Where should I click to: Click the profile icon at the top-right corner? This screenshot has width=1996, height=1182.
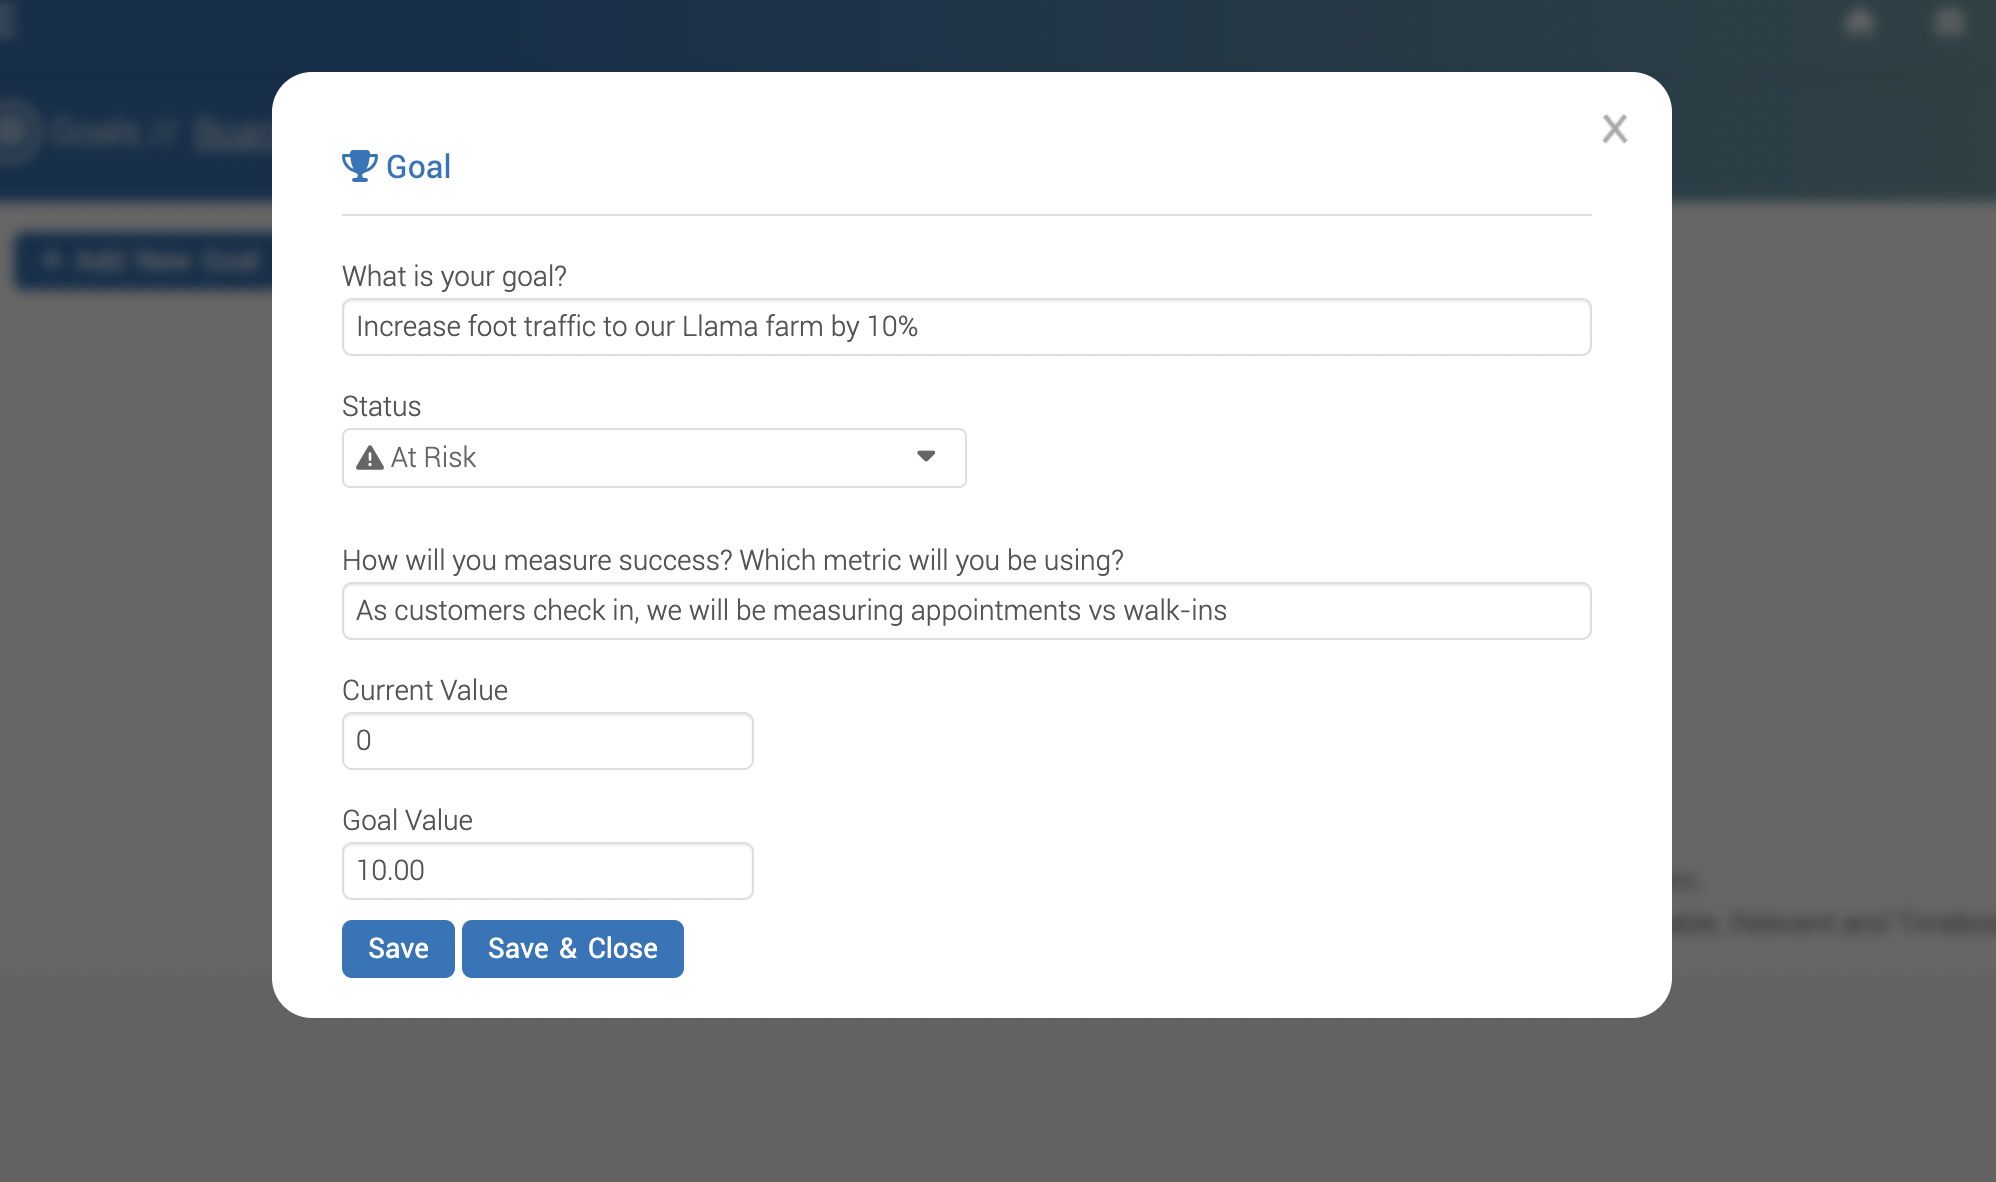(x=1948, y=21)
